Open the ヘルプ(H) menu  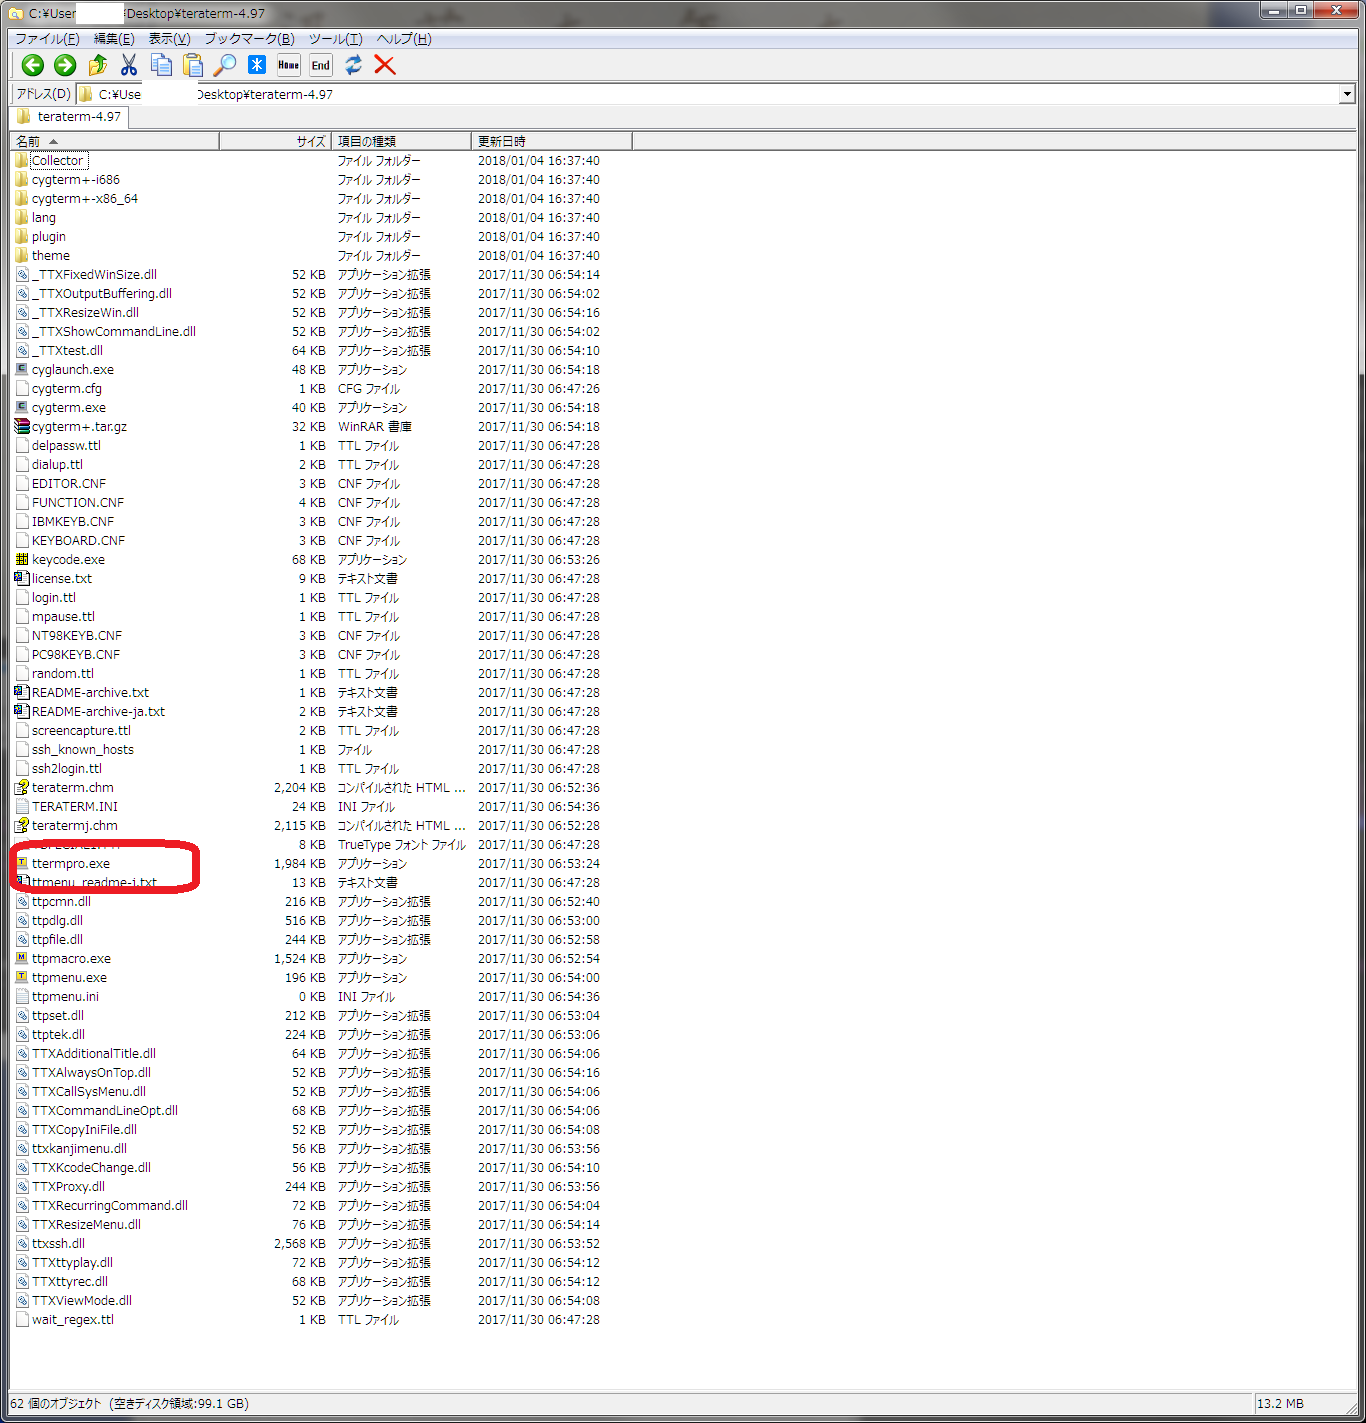[404, 39]
